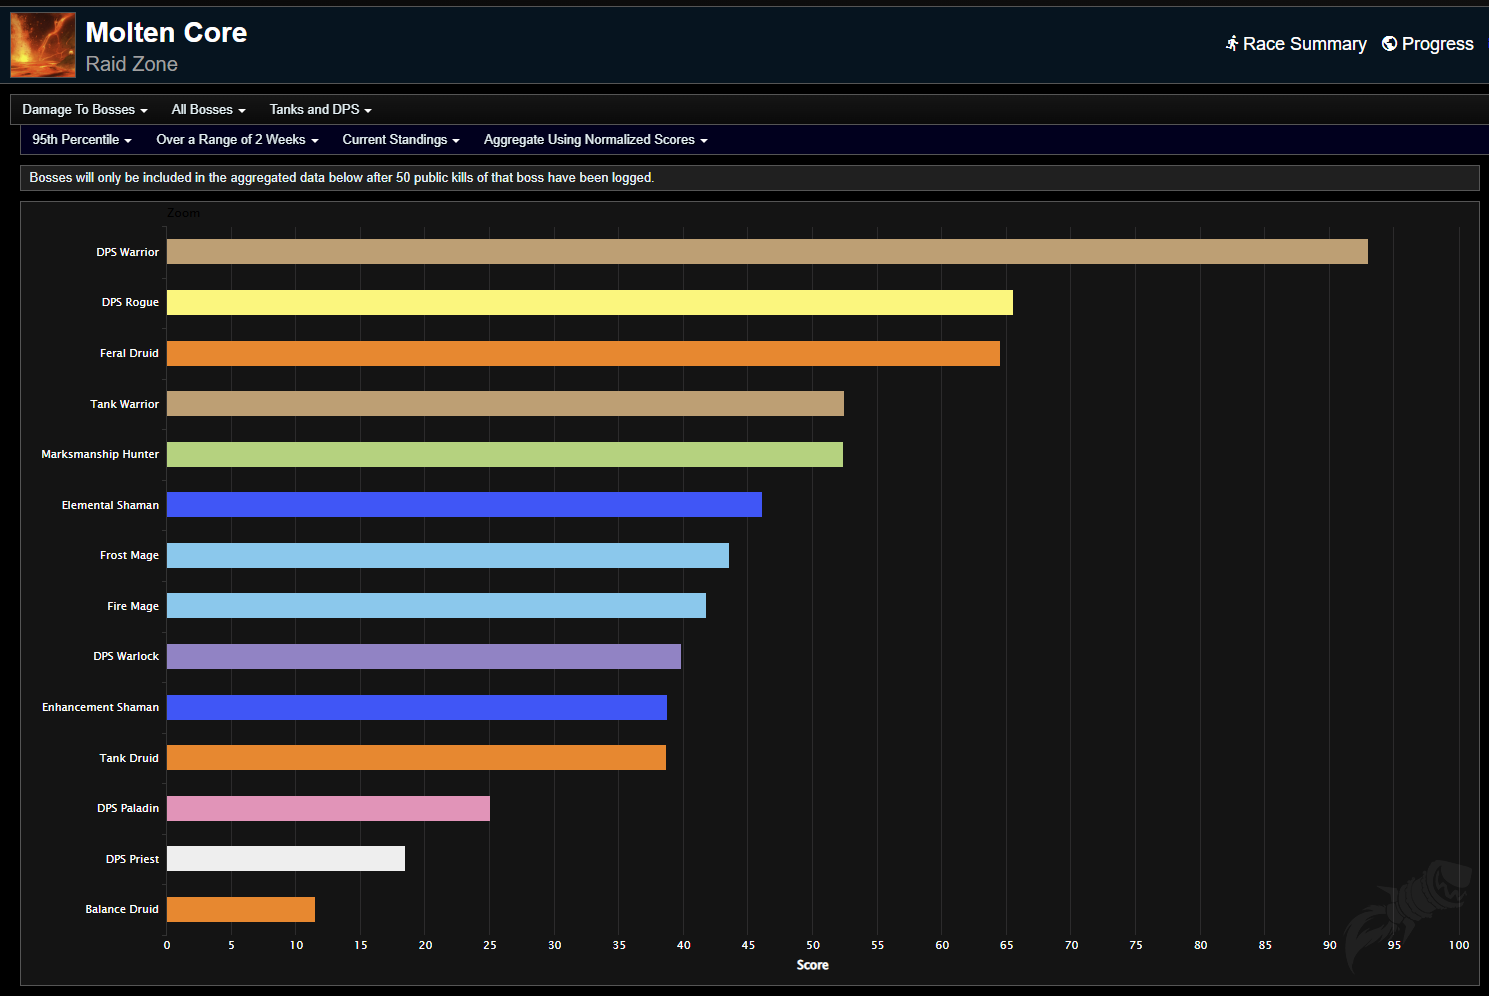Click the Balance Druid axis label
1489x996 pixels.
point(122,909)
